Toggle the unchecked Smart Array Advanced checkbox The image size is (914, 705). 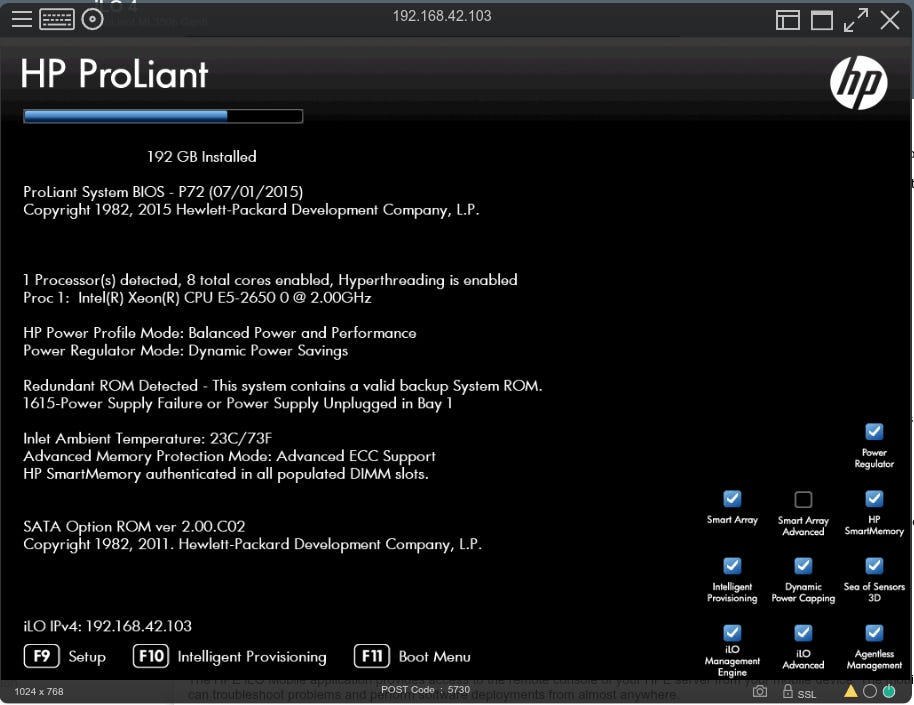(803, 499)
